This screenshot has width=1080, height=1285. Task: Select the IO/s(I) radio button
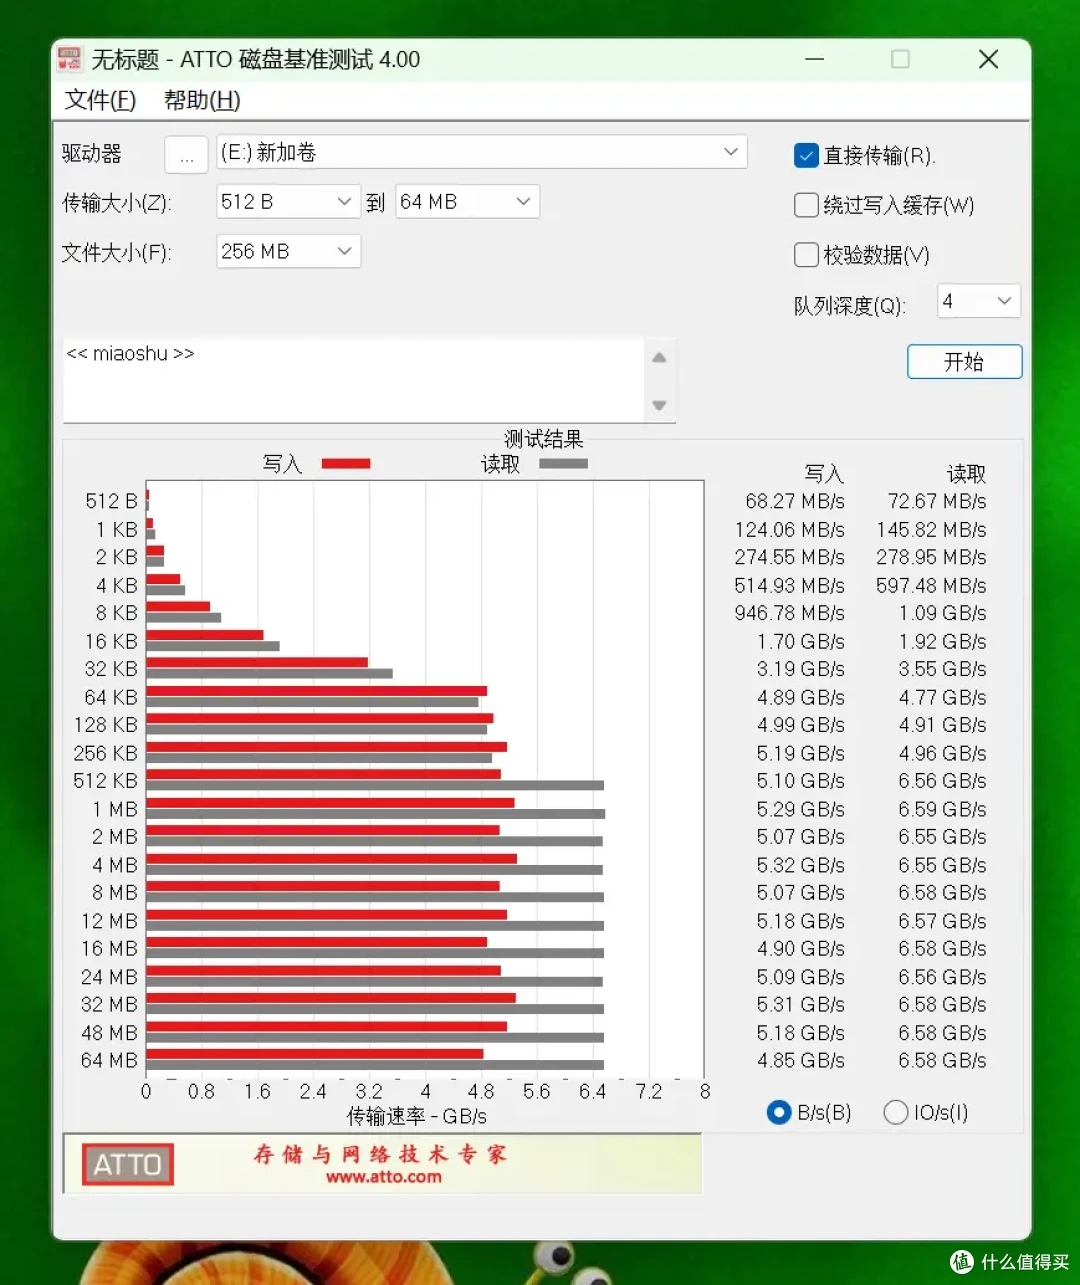(x=896, y=1112)
